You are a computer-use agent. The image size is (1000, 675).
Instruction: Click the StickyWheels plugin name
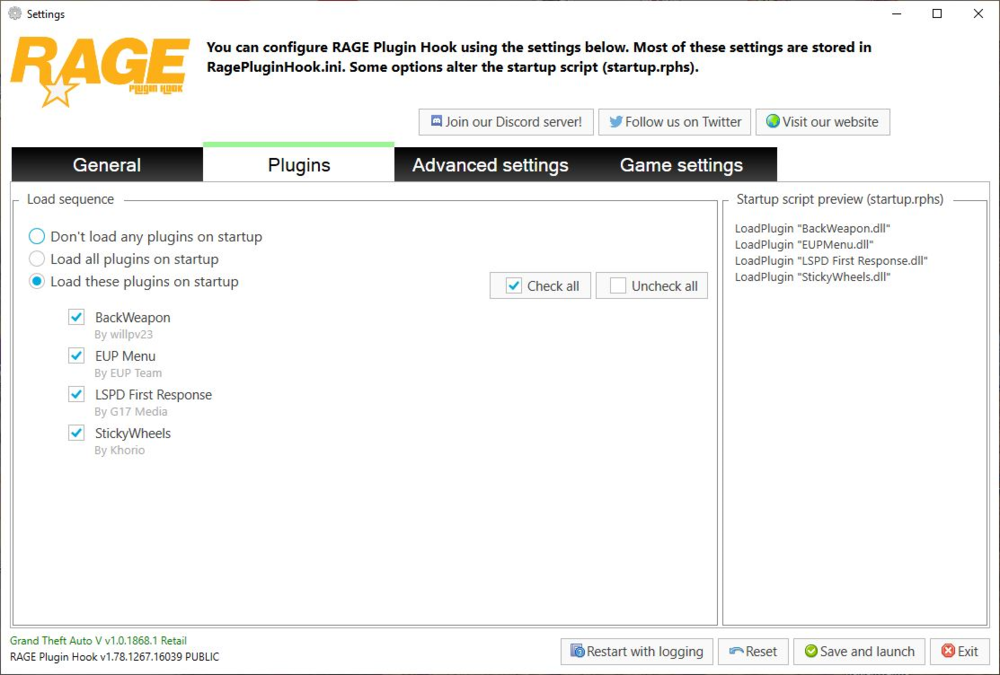click(133, 433)
